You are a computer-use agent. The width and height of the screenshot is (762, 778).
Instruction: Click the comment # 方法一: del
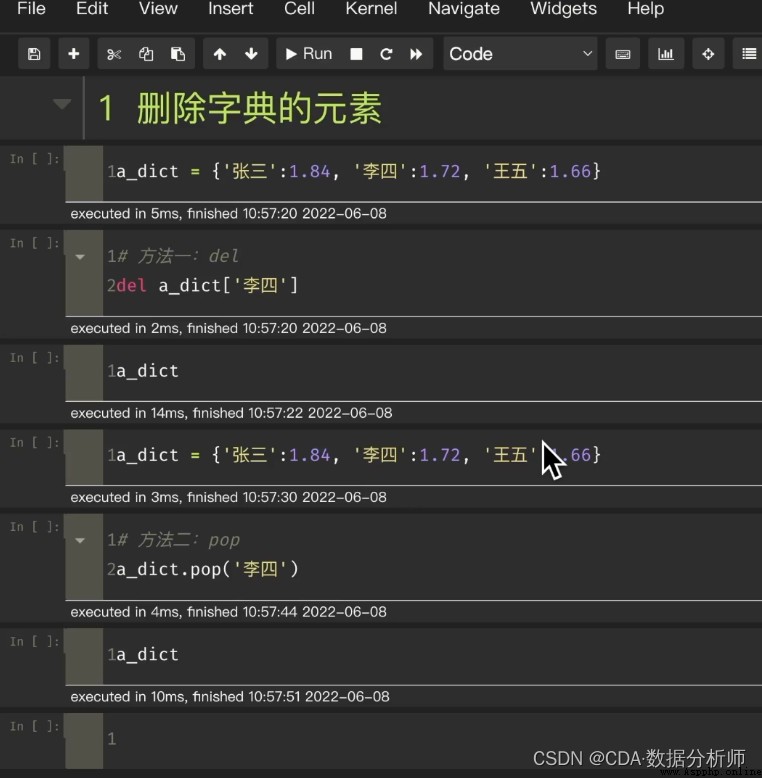[178, 257]
